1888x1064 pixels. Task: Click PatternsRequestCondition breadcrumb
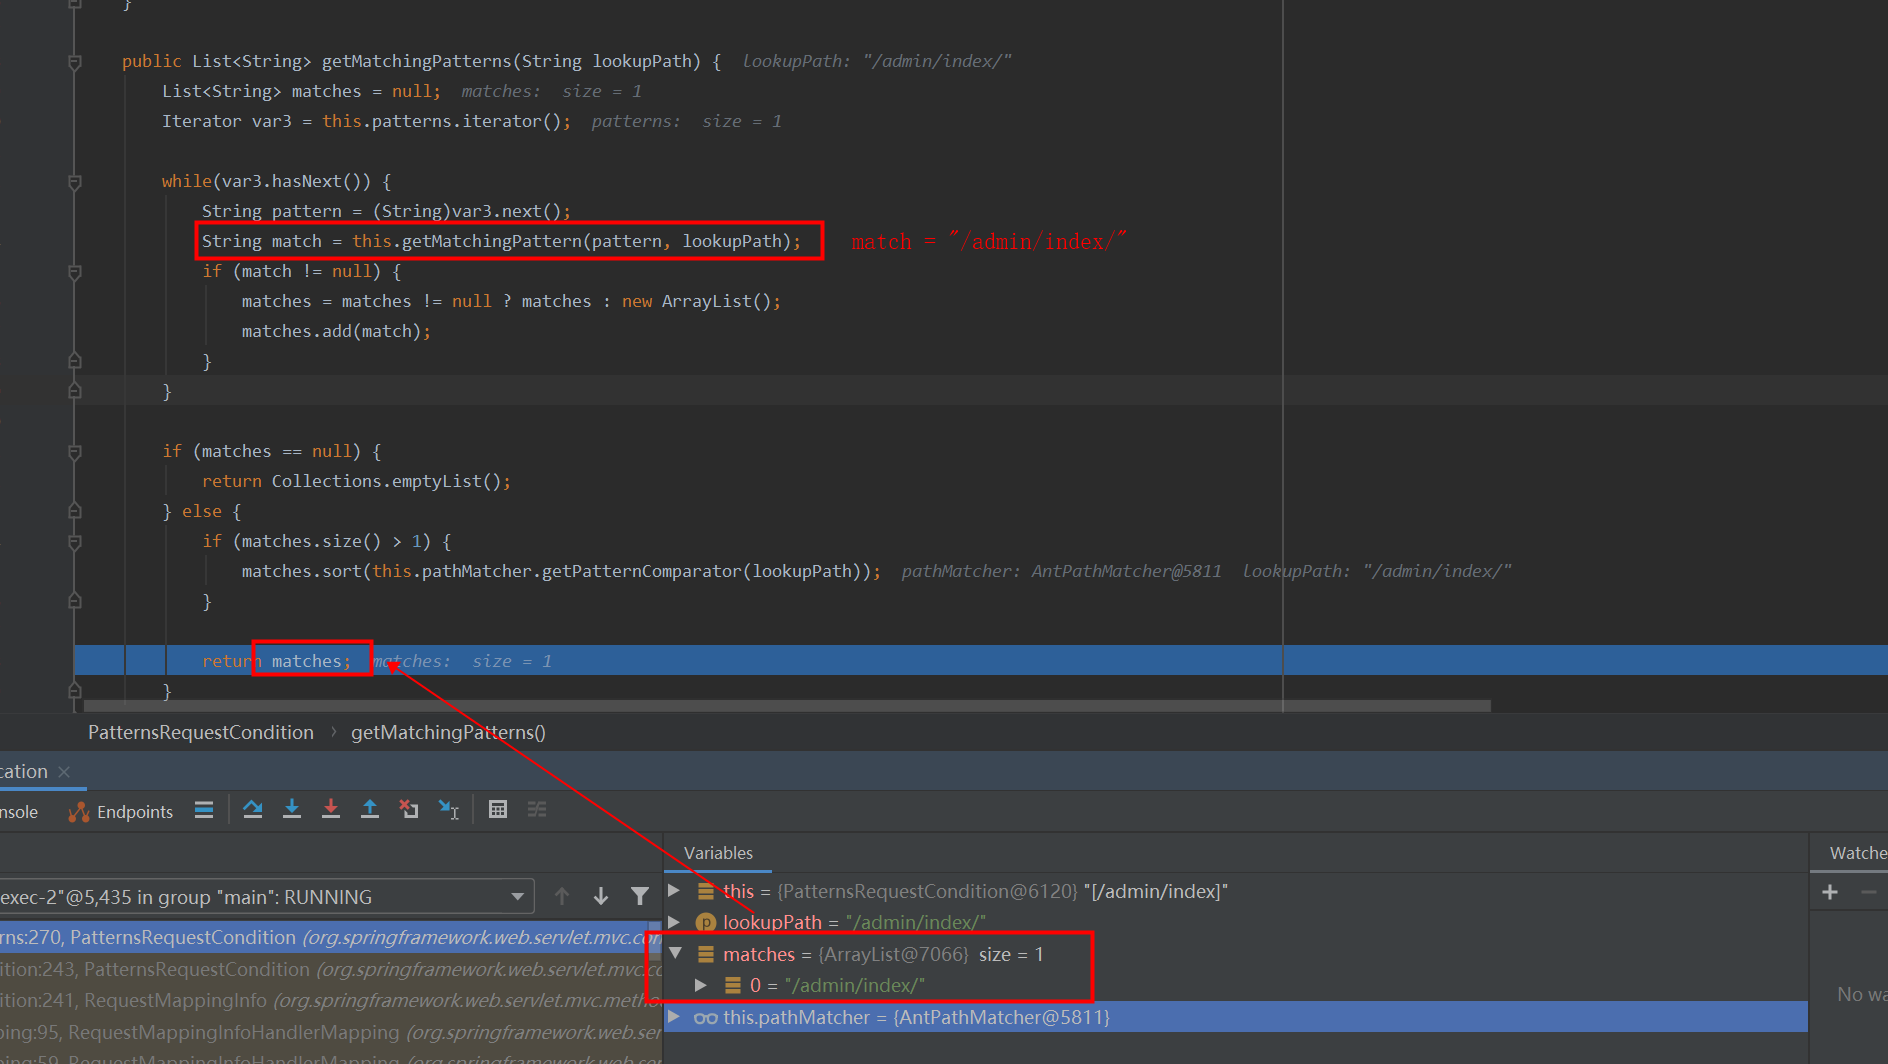[x=201, y=732]
